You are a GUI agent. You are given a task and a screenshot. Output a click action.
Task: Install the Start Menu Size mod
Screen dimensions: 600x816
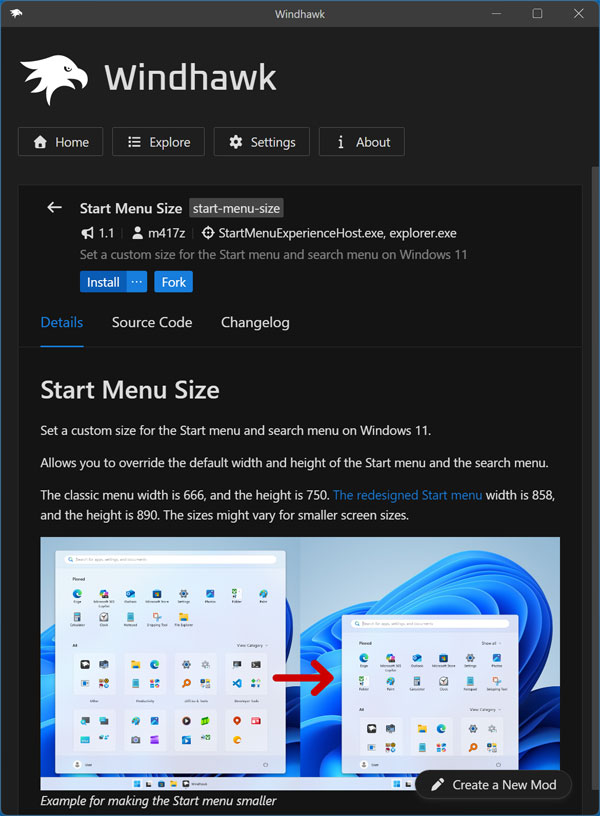[x=103, y=282]
